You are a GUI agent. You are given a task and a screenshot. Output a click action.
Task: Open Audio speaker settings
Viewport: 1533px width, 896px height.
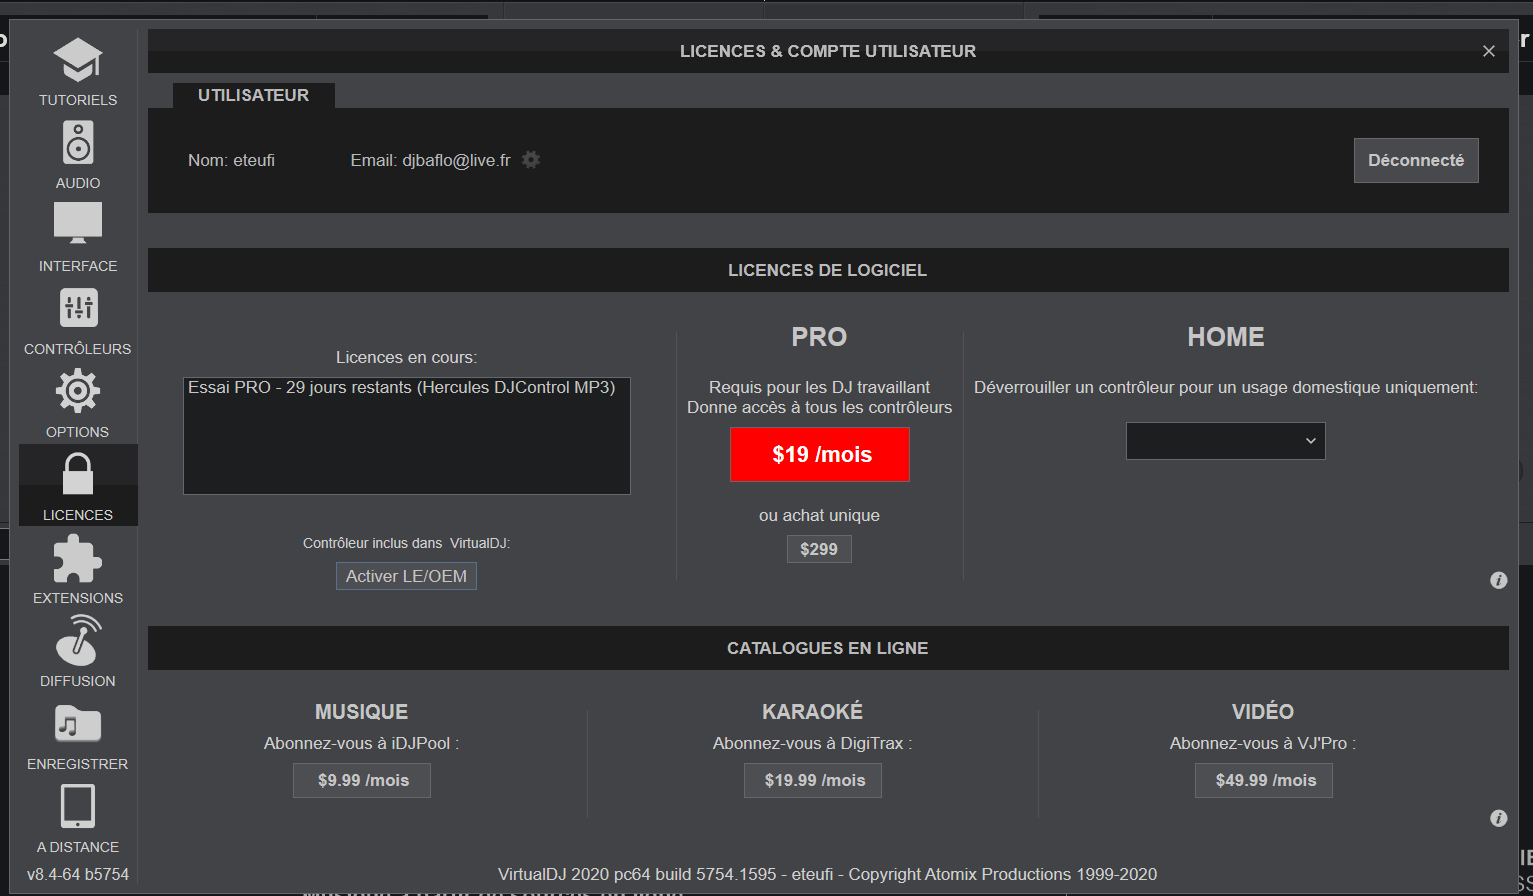(x=78, y=154)
